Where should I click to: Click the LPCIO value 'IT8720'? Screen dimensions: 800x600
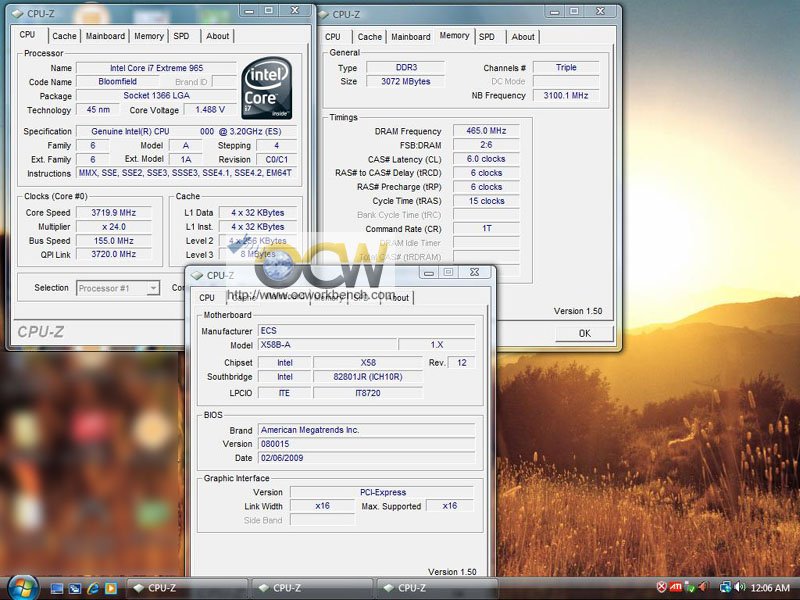[368, 393]
